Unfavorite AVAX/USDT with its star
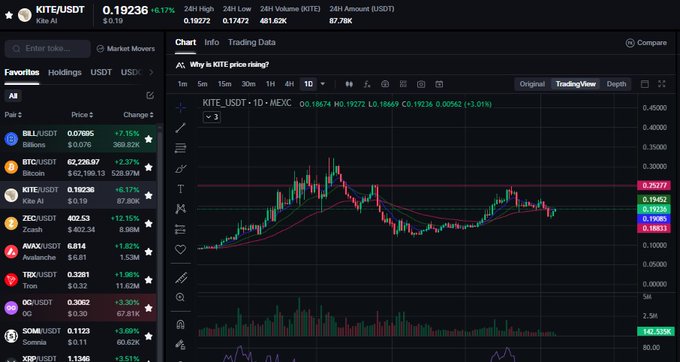 [x=148, y=251]
